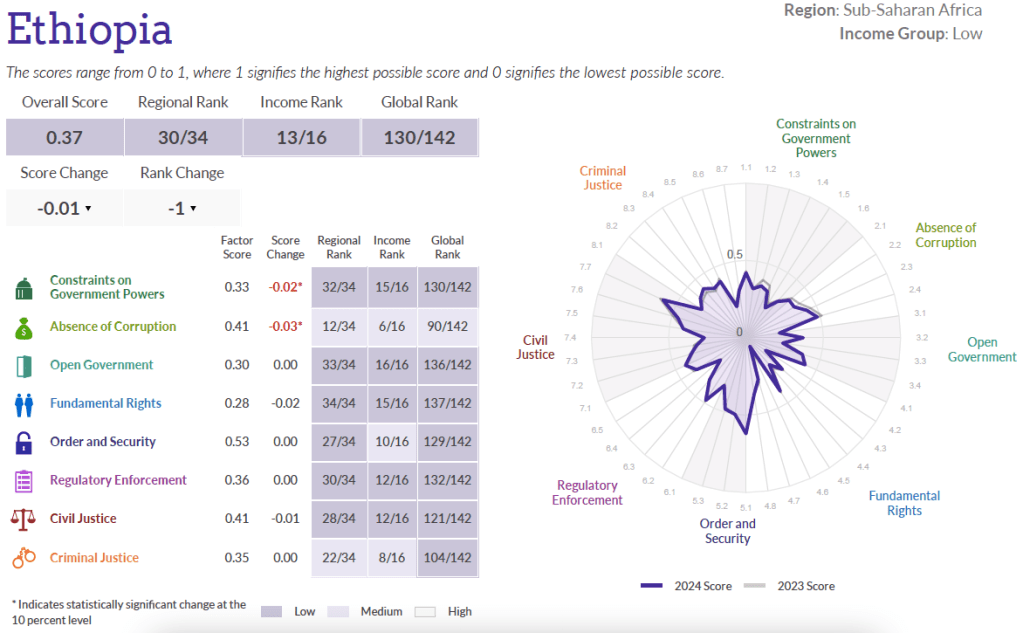Click the Criminal Justice handcuffs icon

tap(24, 558)
